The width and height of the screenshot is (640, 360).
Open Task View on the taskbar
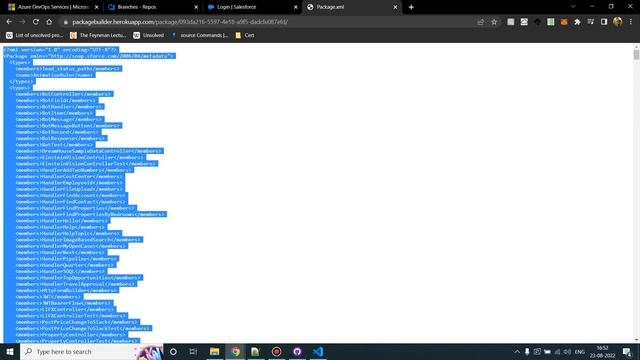(x=193, y=351)
